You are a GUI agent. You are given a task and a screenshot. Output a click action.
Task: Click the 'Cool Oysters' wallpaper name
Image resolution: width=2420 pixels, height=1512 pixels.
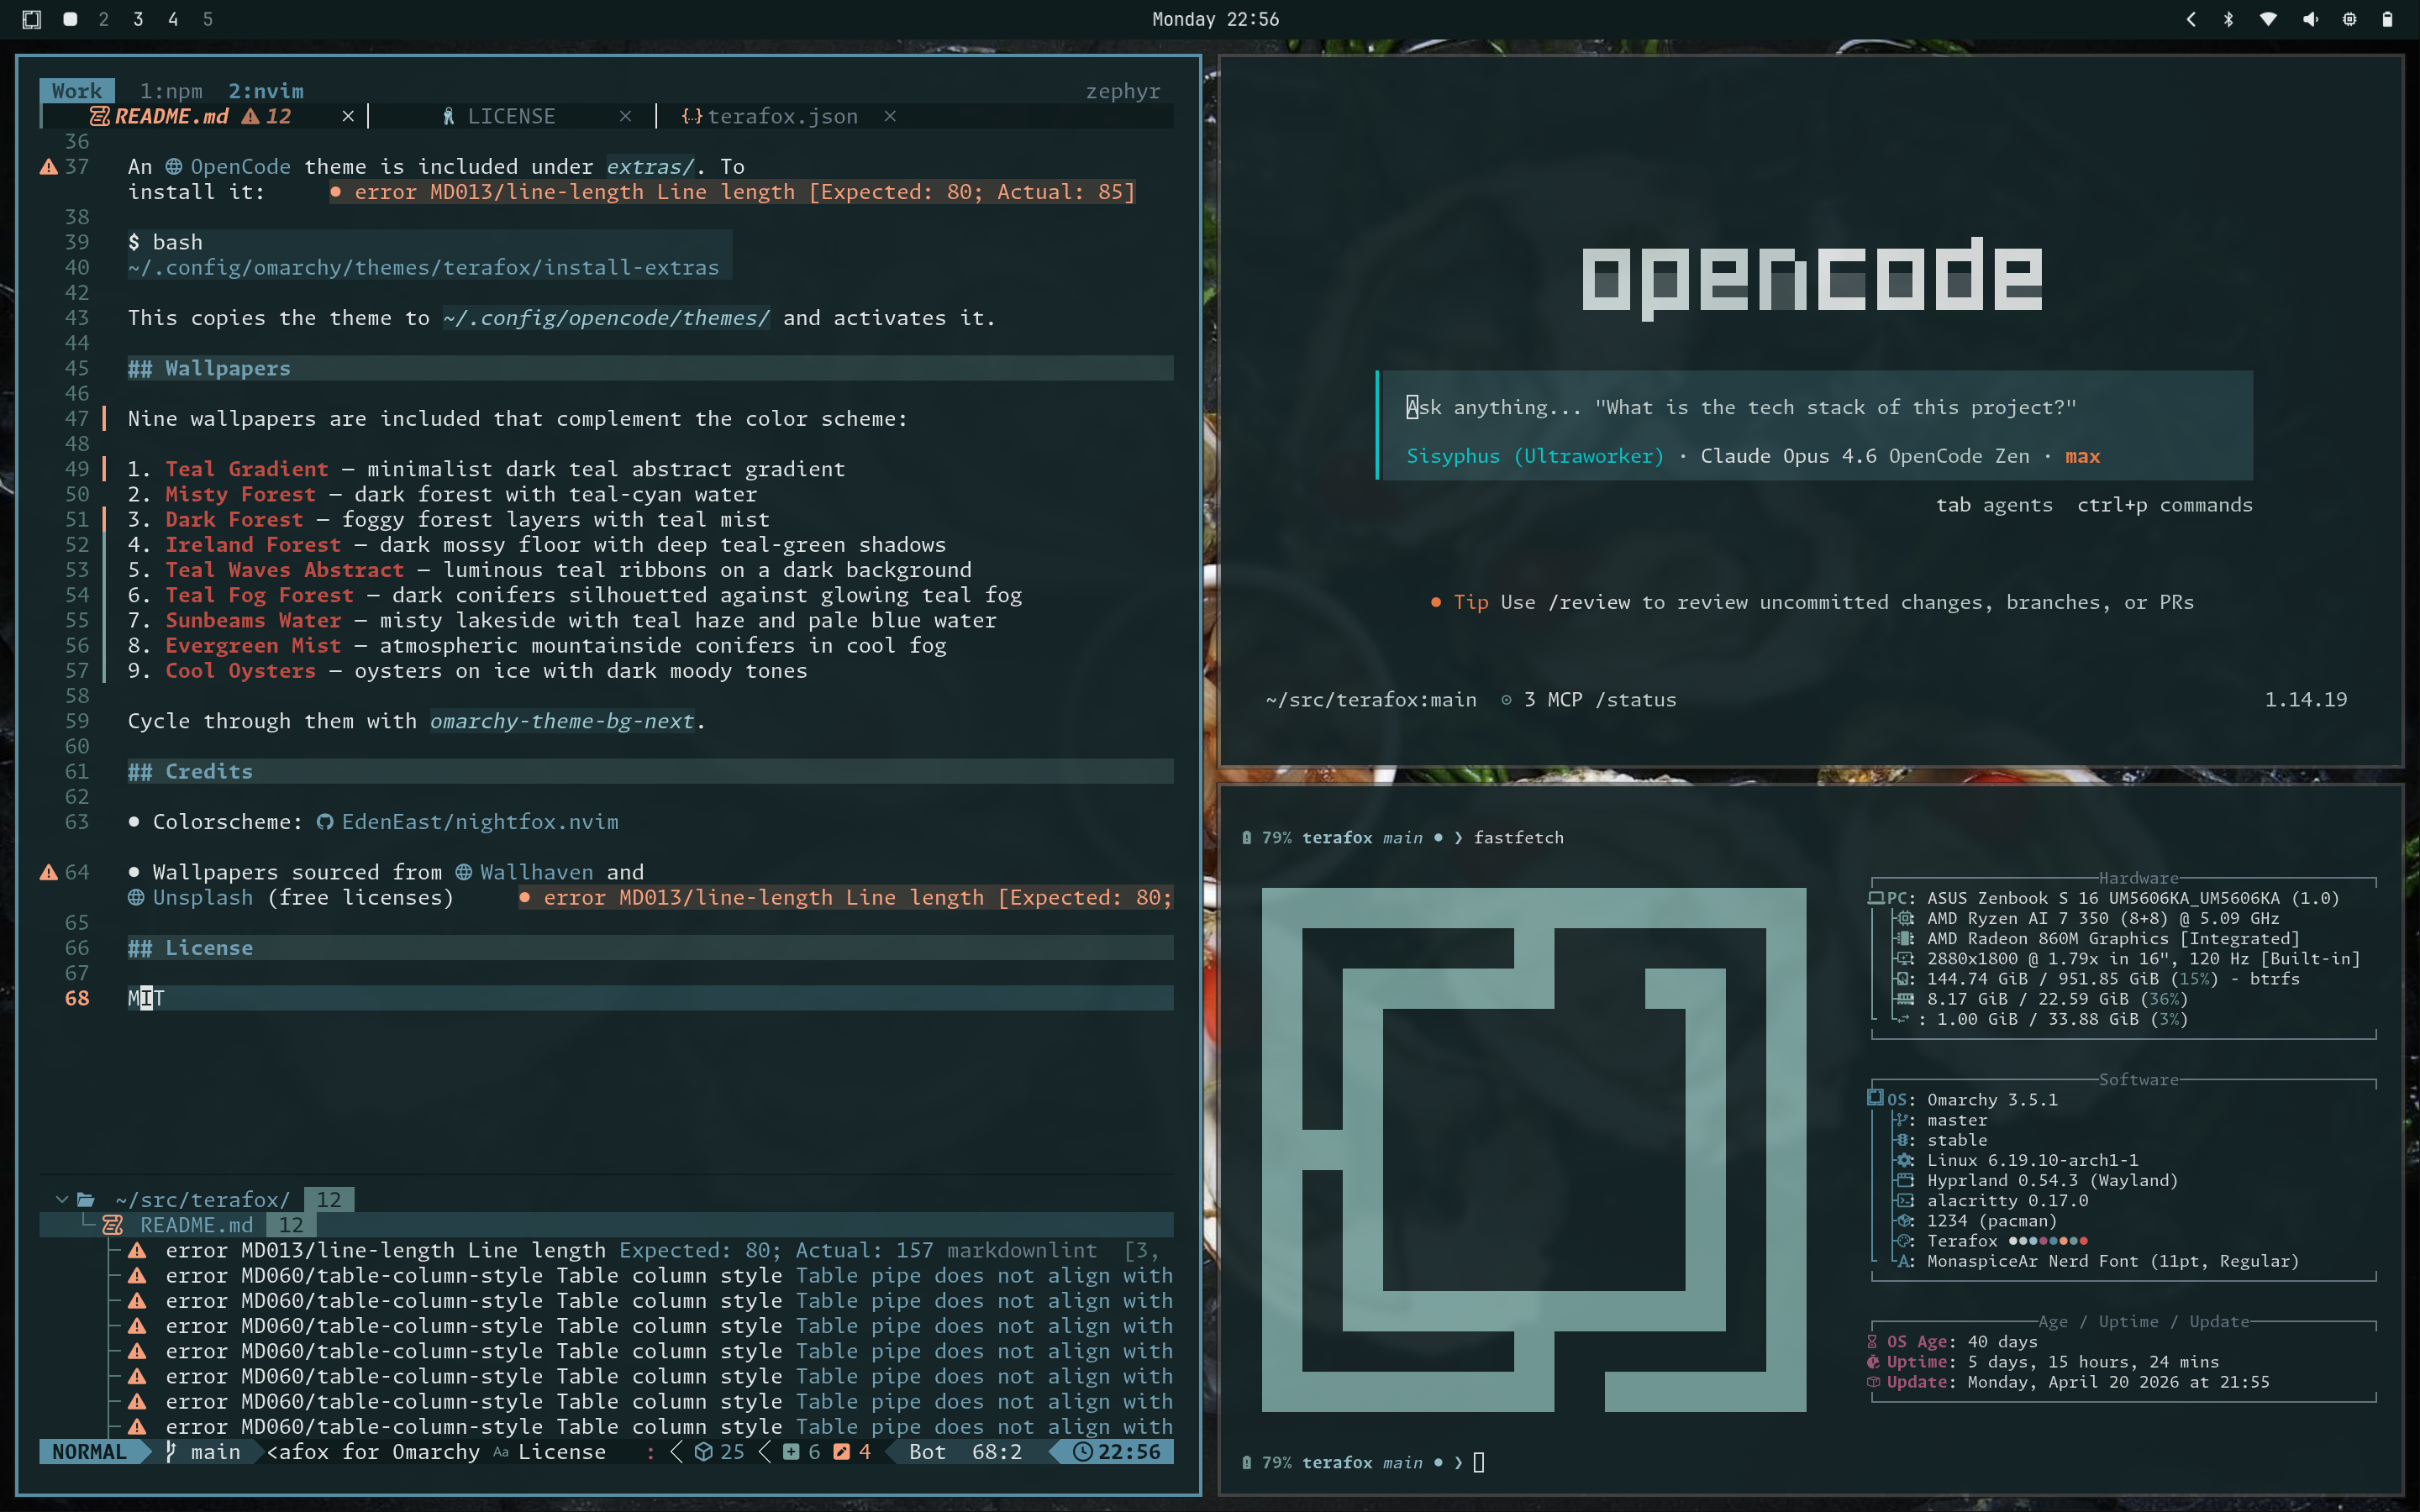click(x=241, y=670)
